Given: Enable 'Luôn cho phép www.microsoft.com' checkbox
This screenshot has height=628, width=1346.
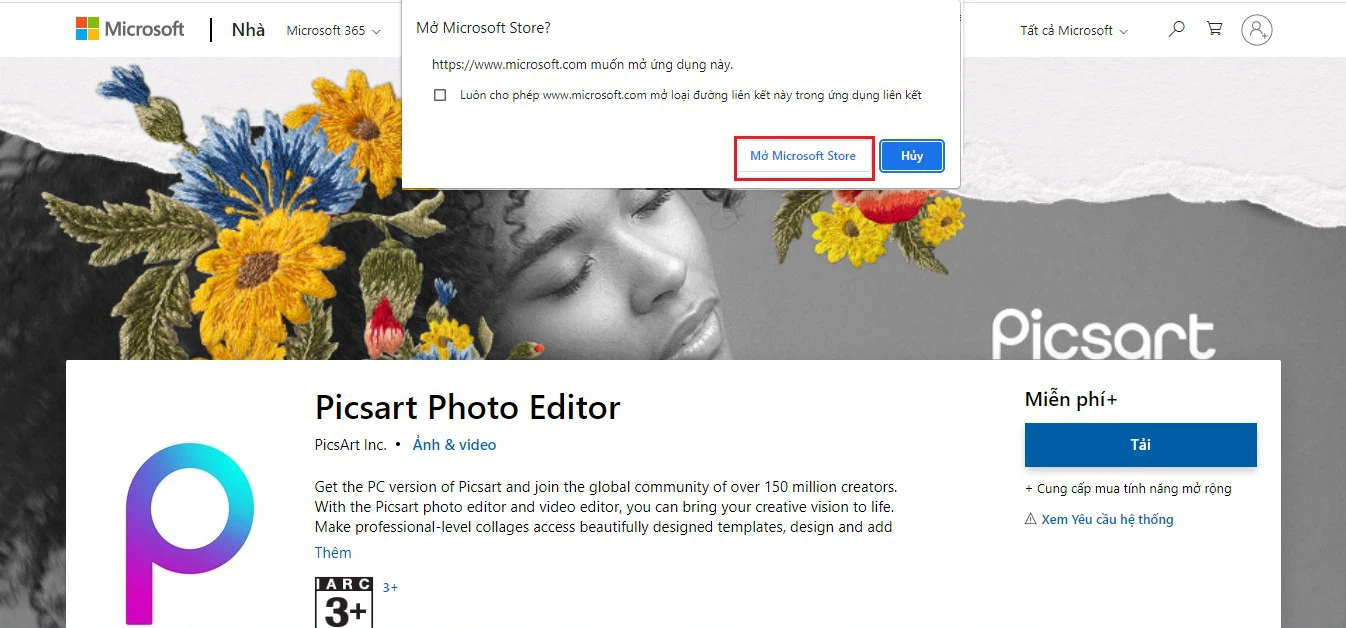Looking at the screenshot, I should coord(440,94).
